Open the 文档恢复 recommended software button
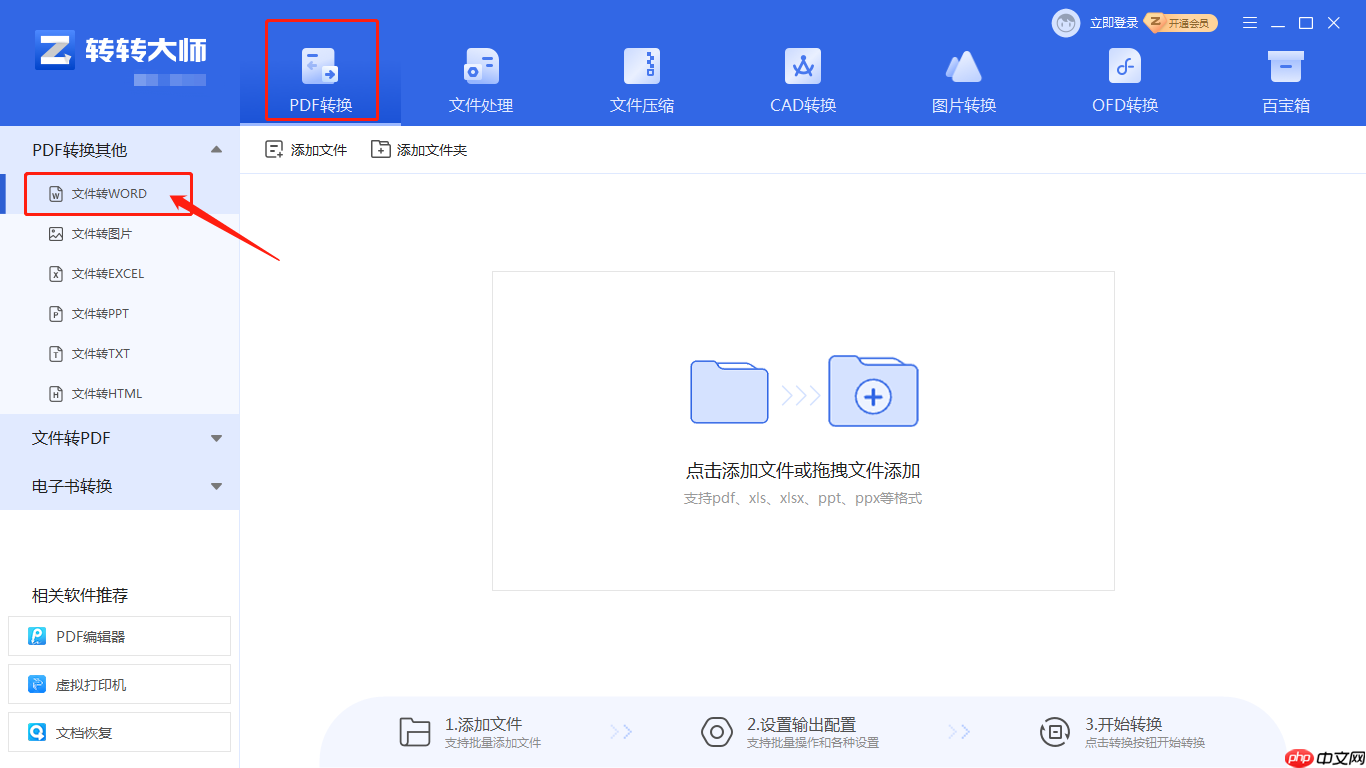The image size is (1366, 768). pyautogui.click(x=119, y=732)
